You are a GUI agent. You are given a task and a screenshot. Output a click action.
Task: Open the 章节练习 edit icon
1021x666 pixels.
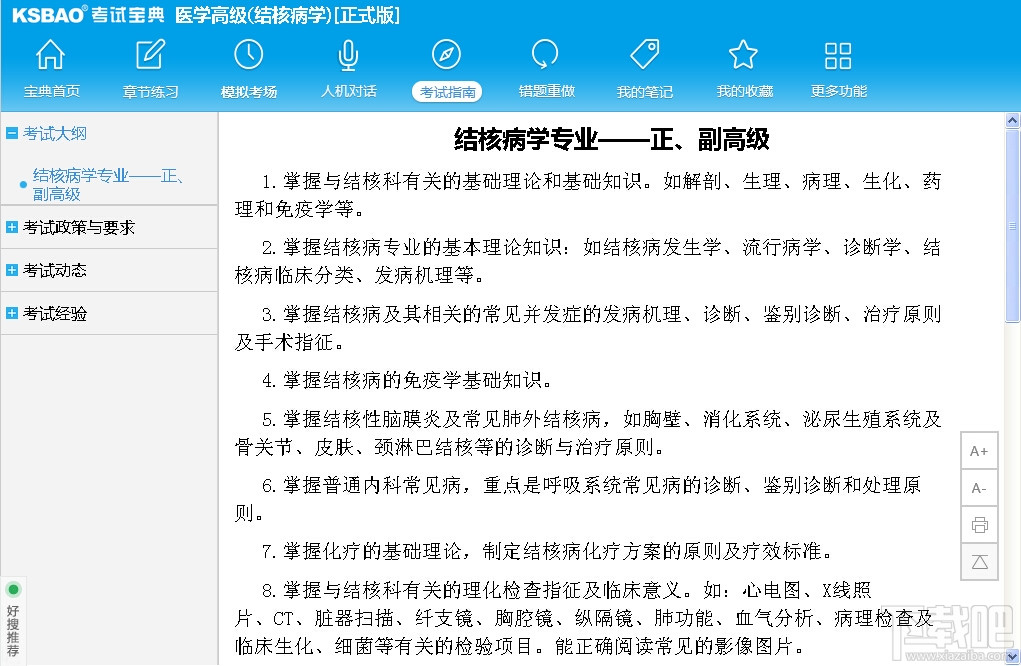tap(150, 54)
